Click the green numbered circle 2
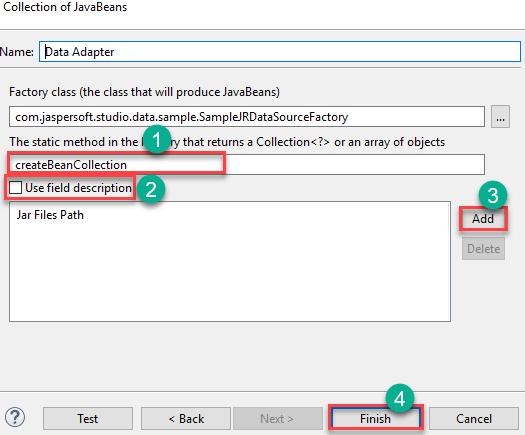This screenshot has height=435, width=525. coord(151,189)
